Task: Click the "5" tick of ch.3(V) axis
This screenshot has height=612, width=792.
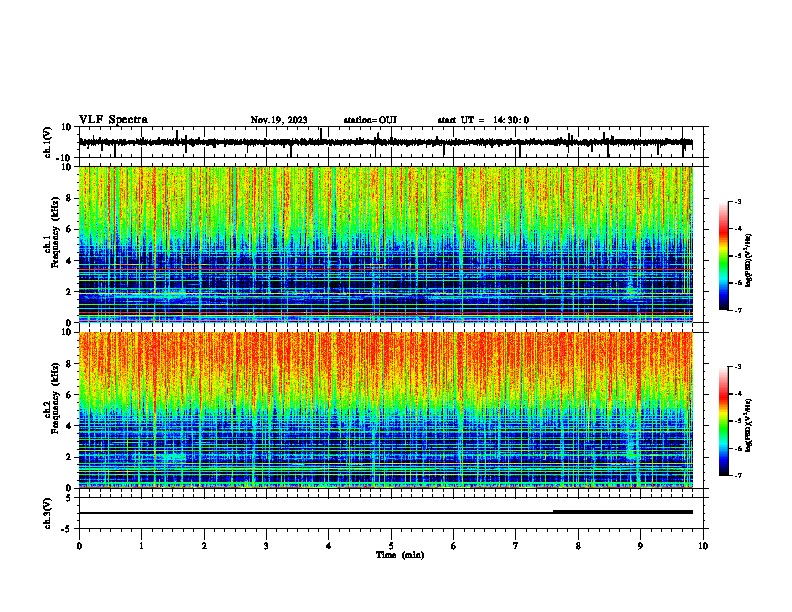Action: [69, 498]
